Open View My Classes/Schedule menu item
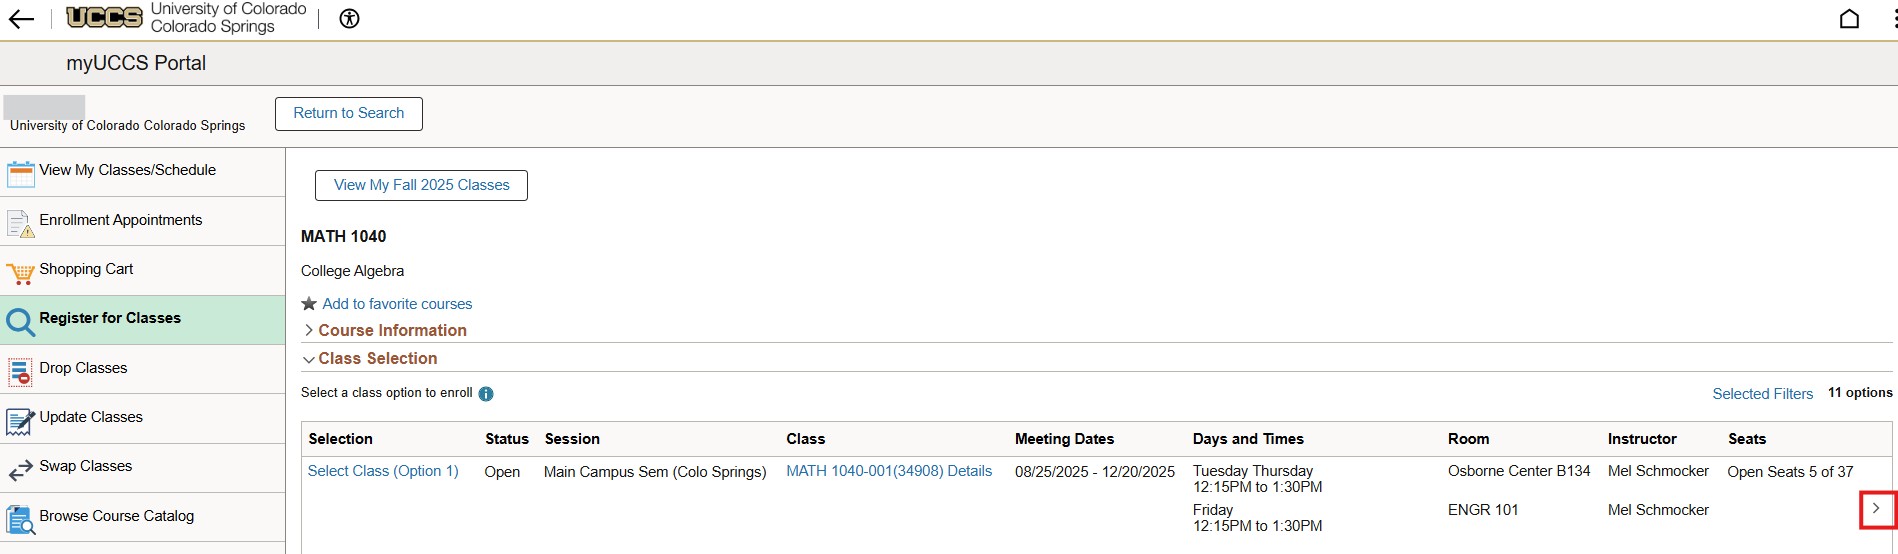Viewport: 1898px width, 554px height. (x=127, y=171)
